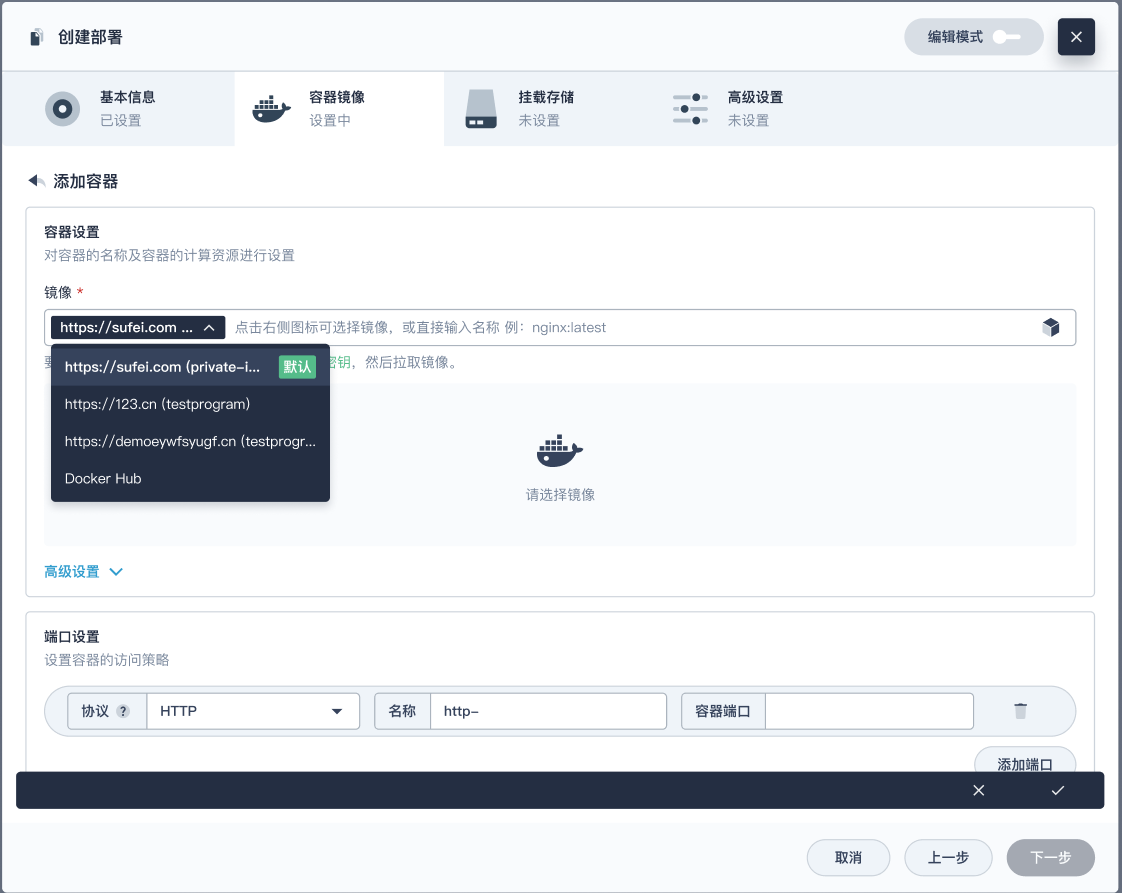Click the Docker whale icon in 容器镜像 tab
Screen dimensions: 1122x893
pyautogui.click(x=271, y=109)
